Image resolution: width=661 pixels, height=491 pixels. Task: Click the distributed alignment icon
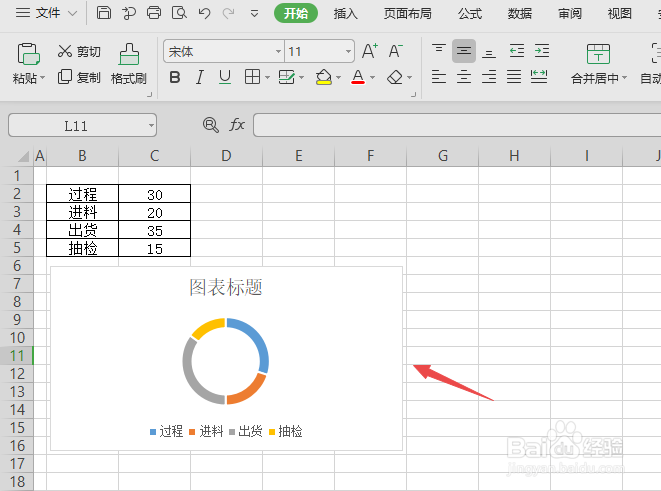coord(539,77)
